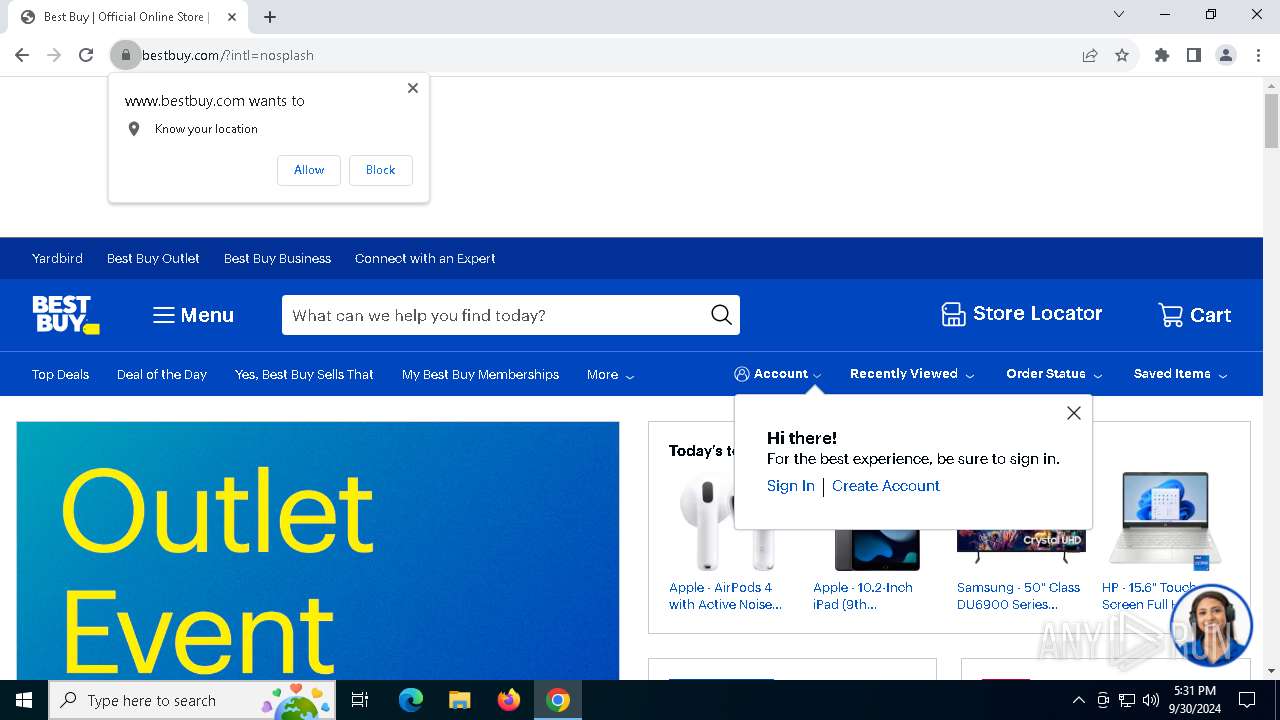The image size is (1280, 720).
Task: Open the live chat agent avatar
Action: [x=1210, y=625]
